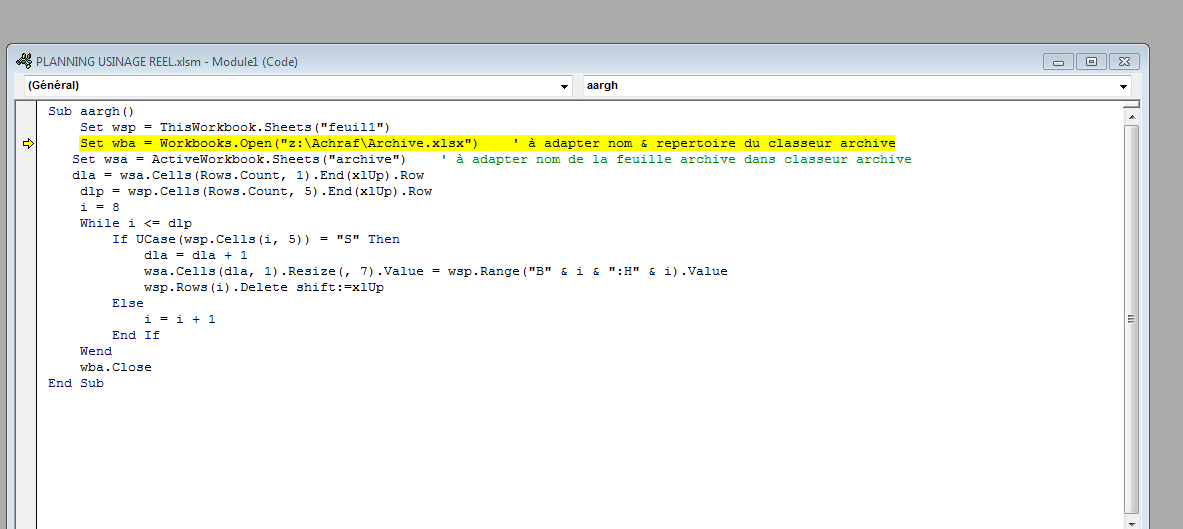Click the scrollbar down arrow
The width and height of the screenshot is (1183, 529).
point(1131,521)
